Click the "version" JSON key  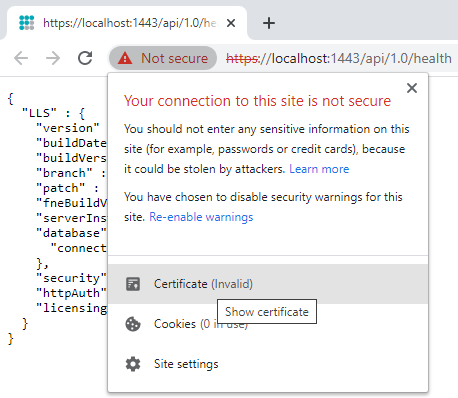pos(68,128)
